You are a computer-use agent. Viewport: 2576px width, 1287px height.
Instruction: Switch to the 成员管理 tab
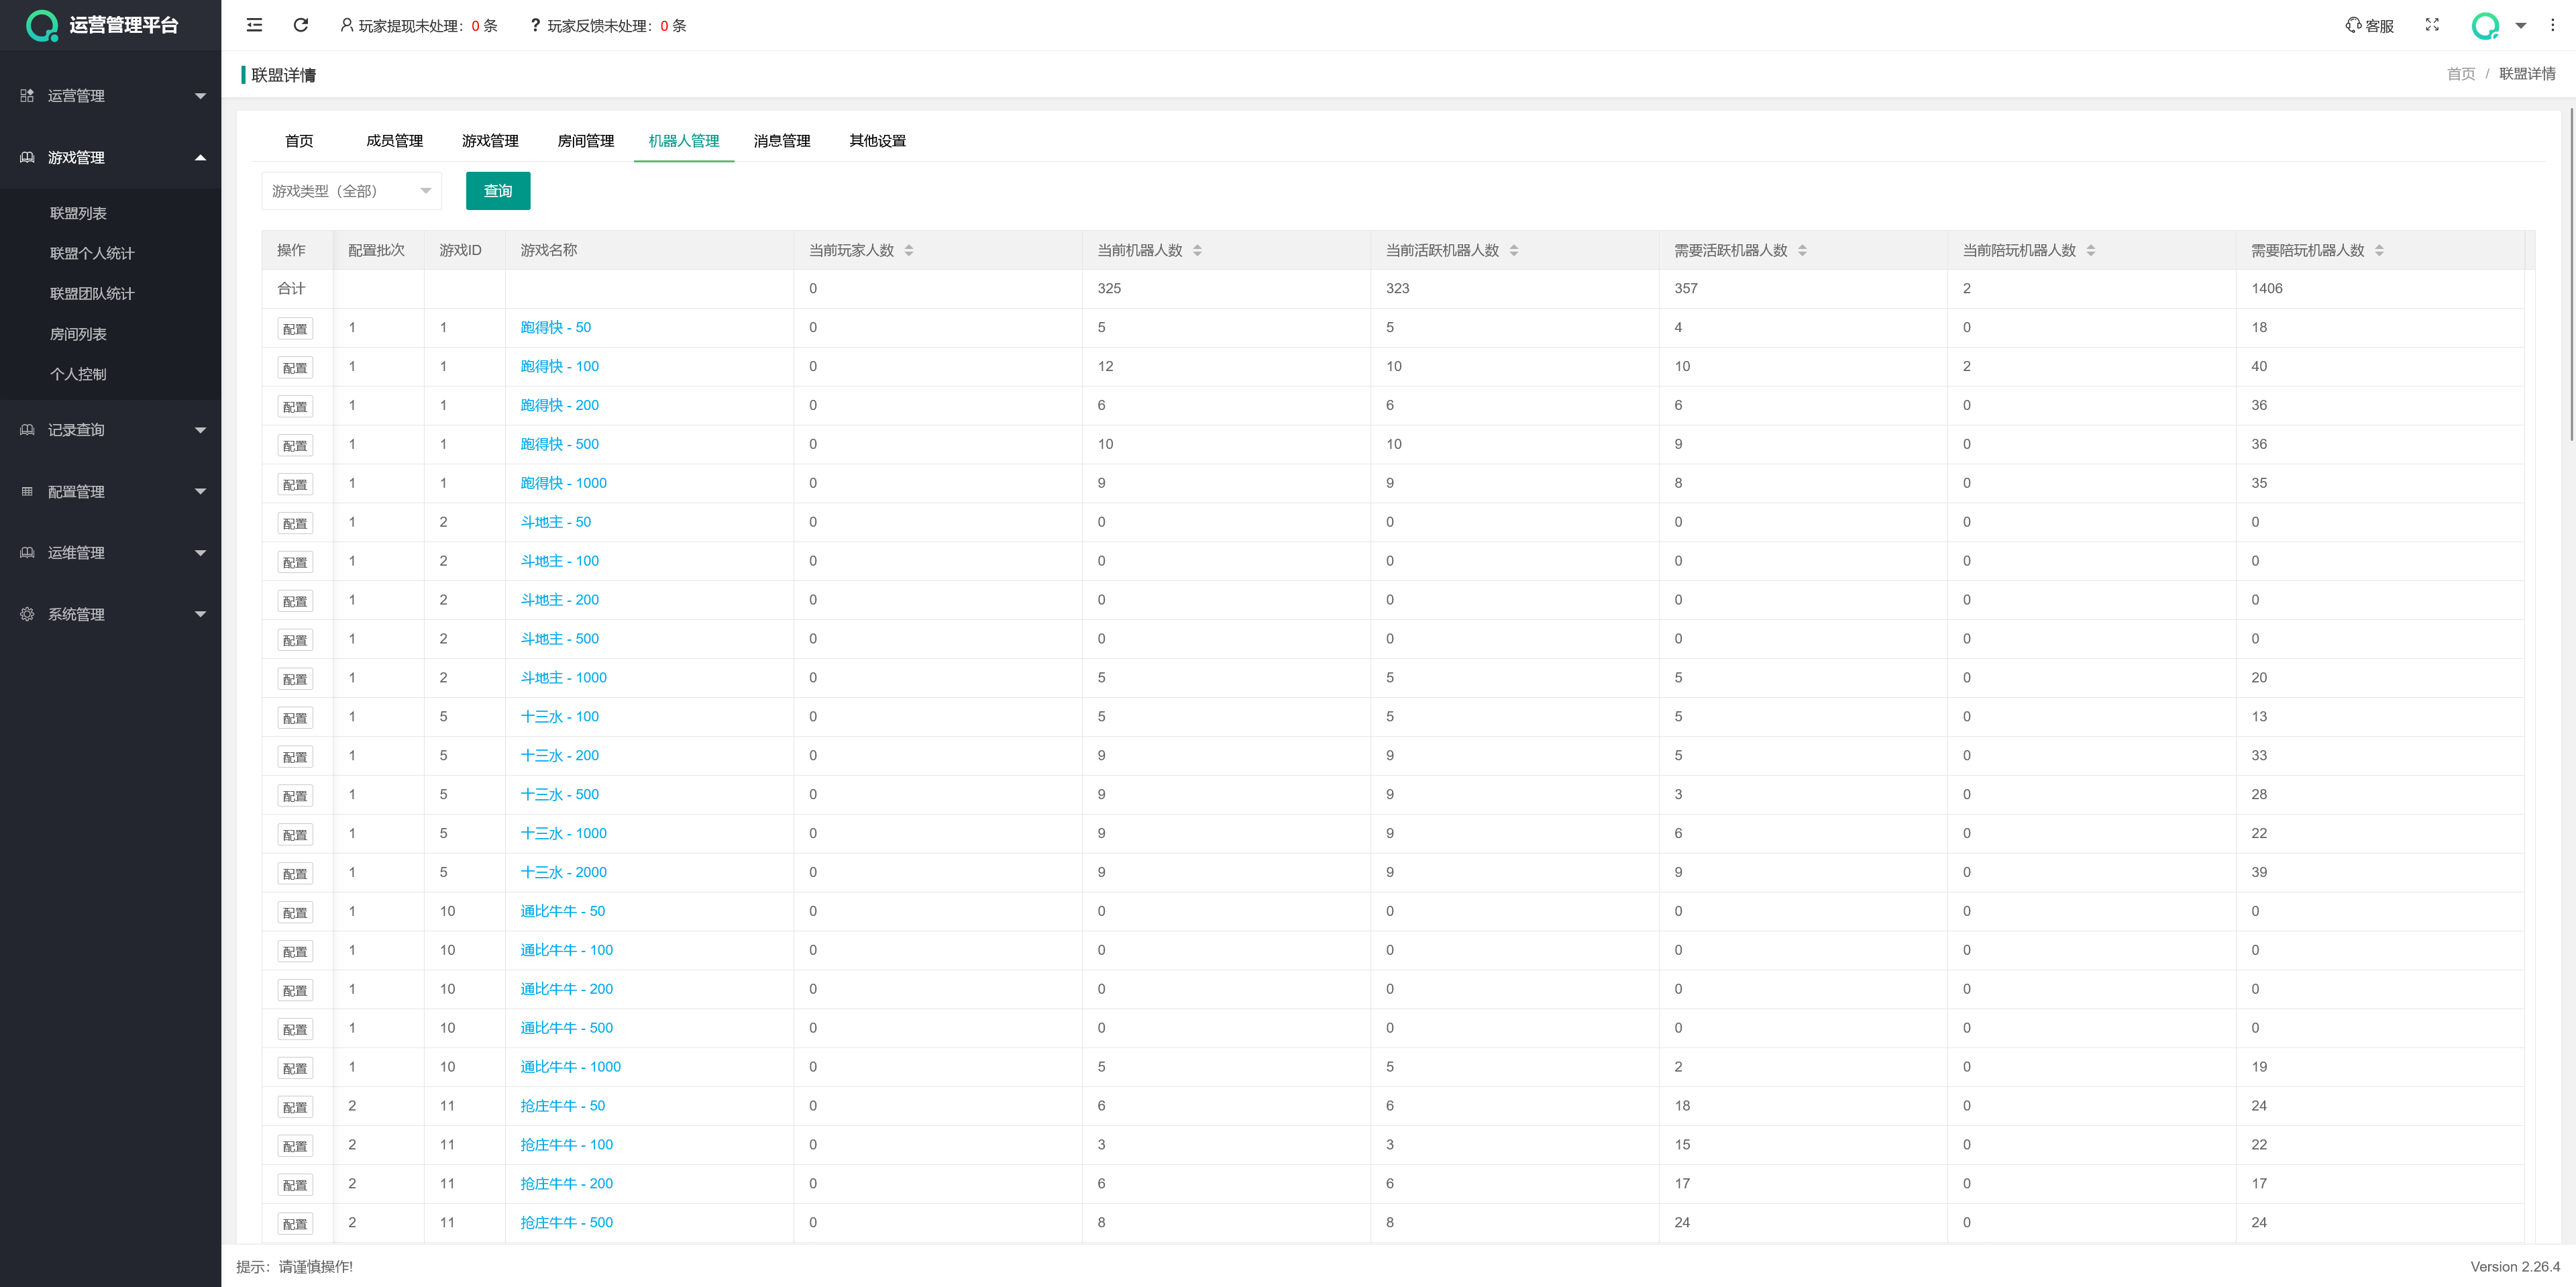pyautogui.click(x=394, y=141)
